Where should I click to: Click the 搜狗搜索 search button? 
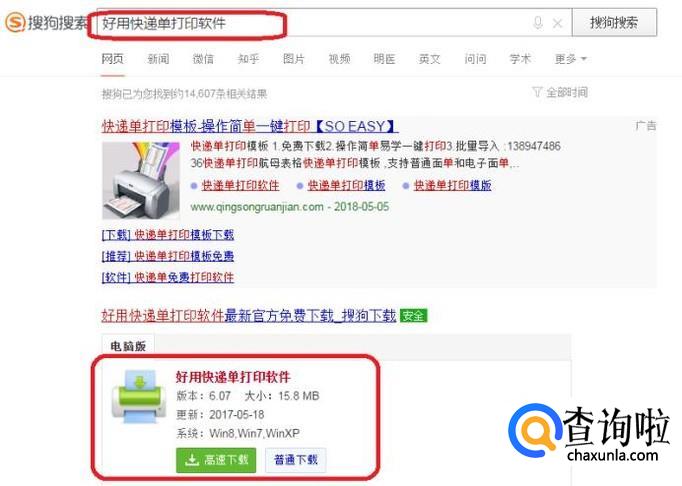(614, 23)
